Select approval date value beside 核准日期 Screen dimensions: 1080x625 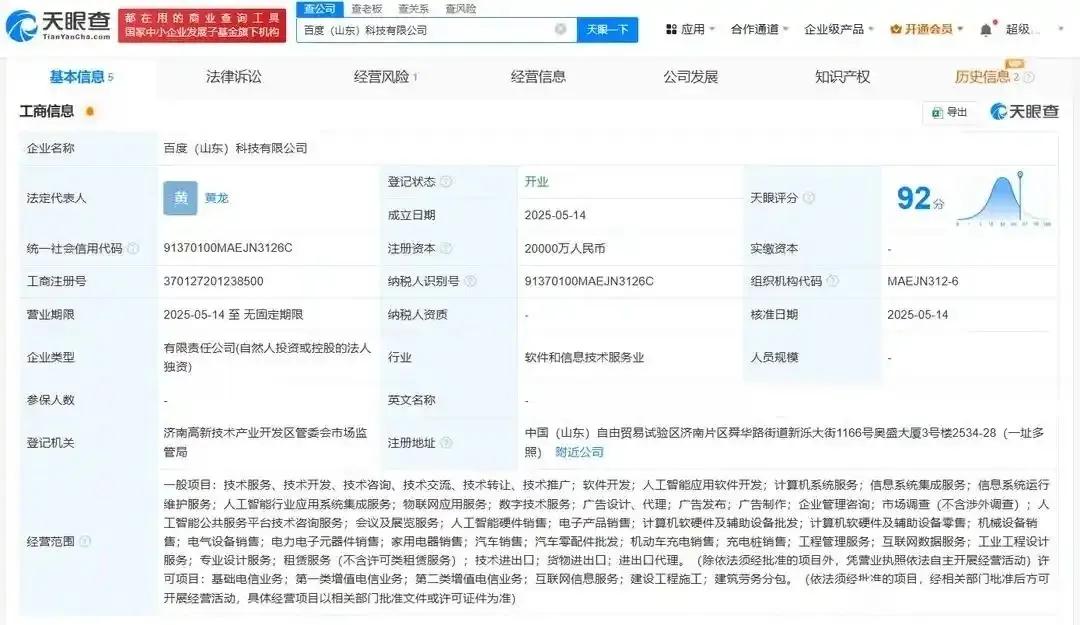coord(917,315)
